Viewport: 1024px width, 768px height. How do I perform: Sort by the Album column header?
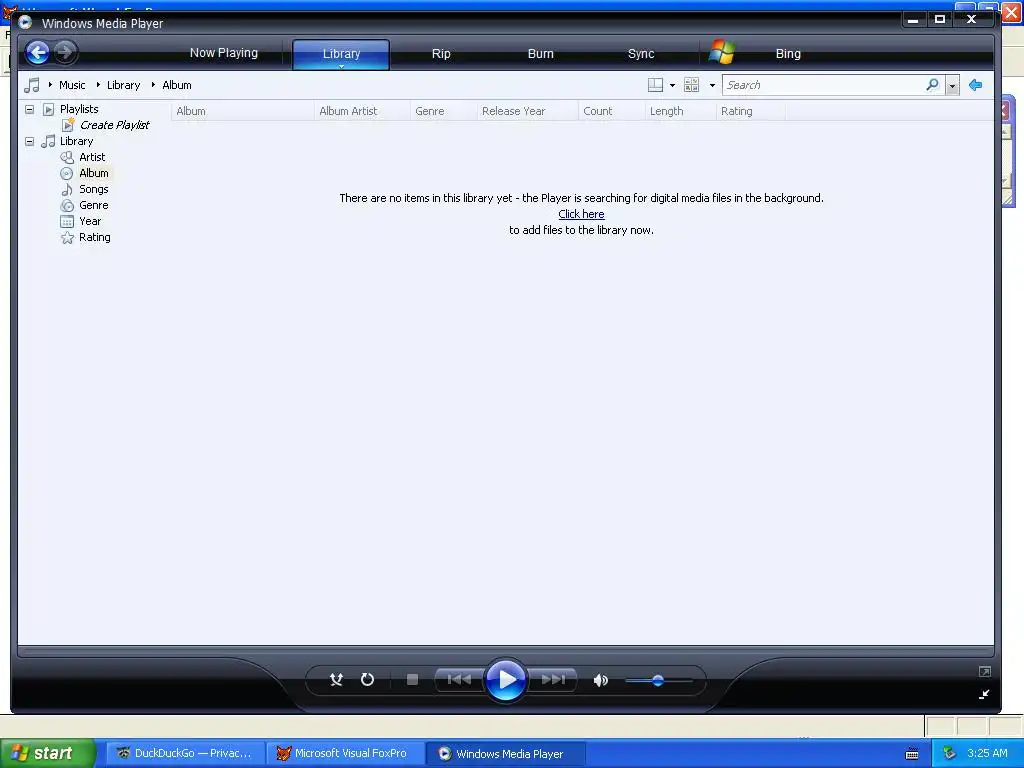pos(242,111)
